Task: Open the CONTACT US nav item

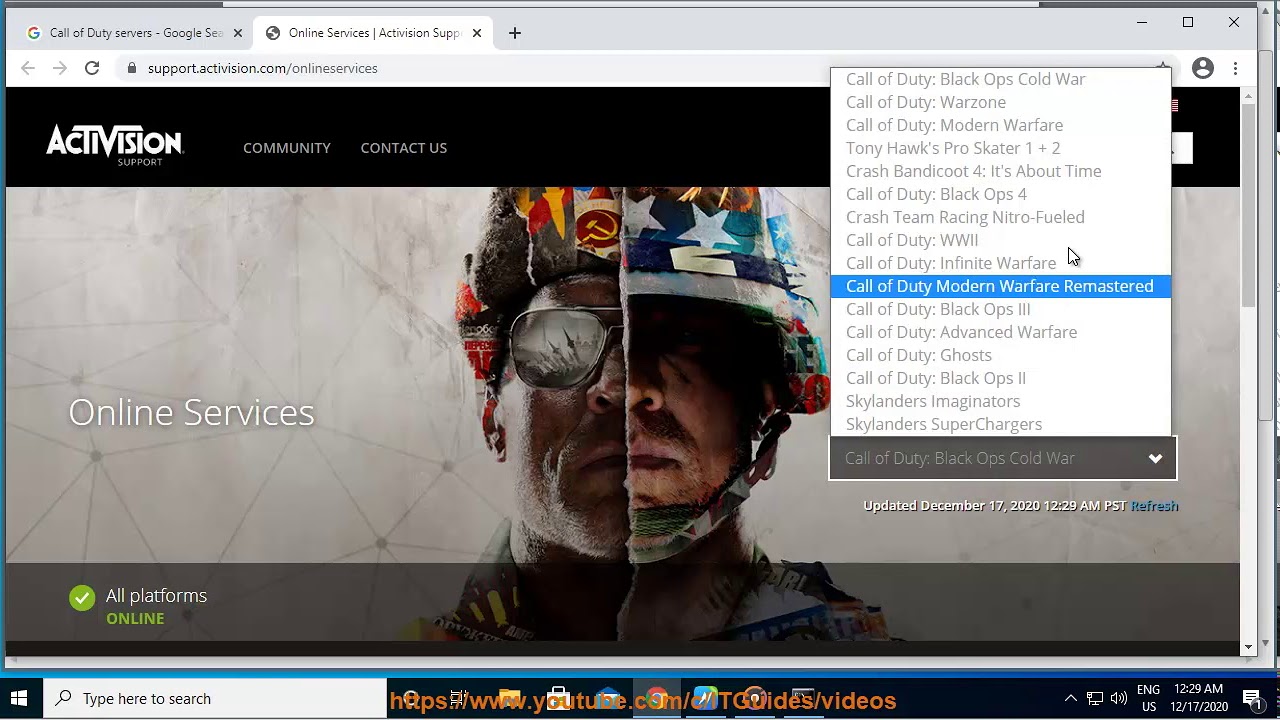Action: coord(403,148)
